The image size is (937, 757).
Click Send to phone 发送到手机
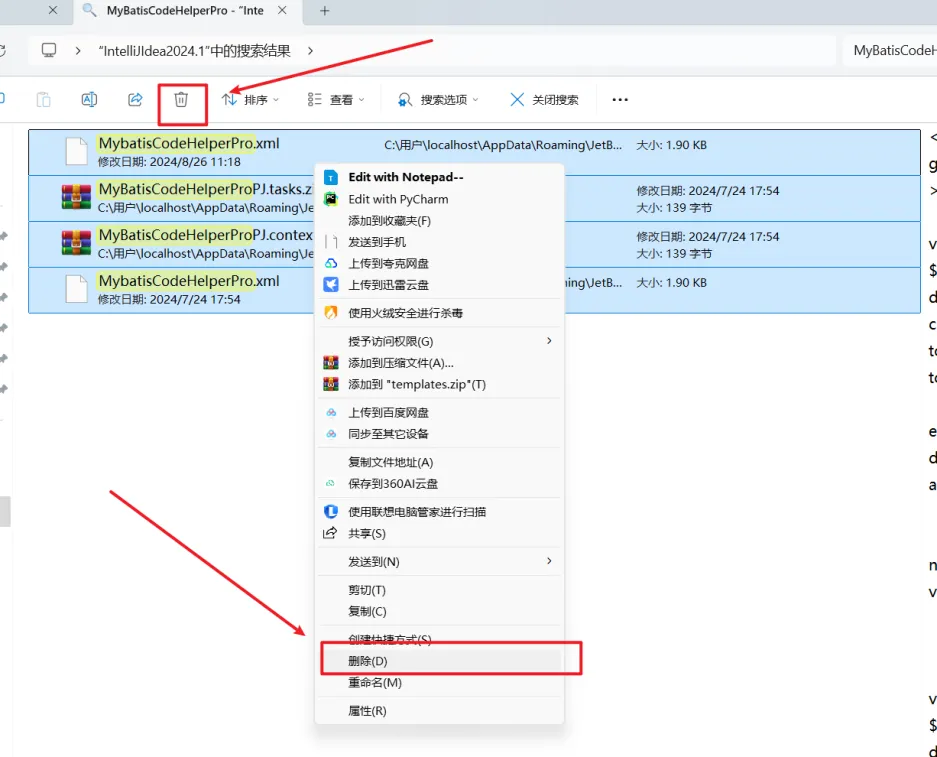(x=439, y=242)
